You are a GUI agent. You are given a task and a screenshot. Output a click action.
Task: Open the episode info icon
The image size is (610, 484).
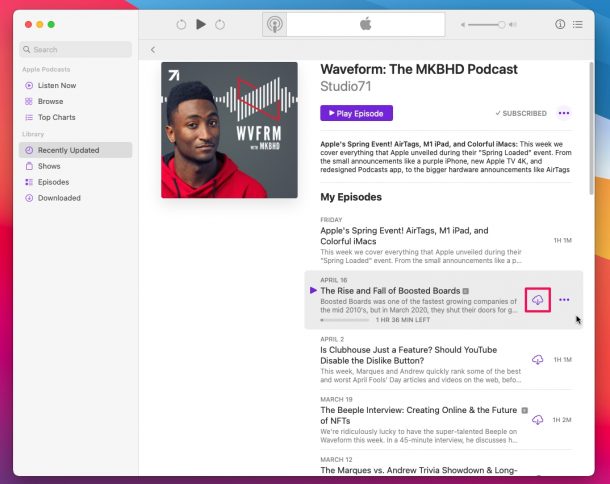pyautogui.click(x=559, y=24)
